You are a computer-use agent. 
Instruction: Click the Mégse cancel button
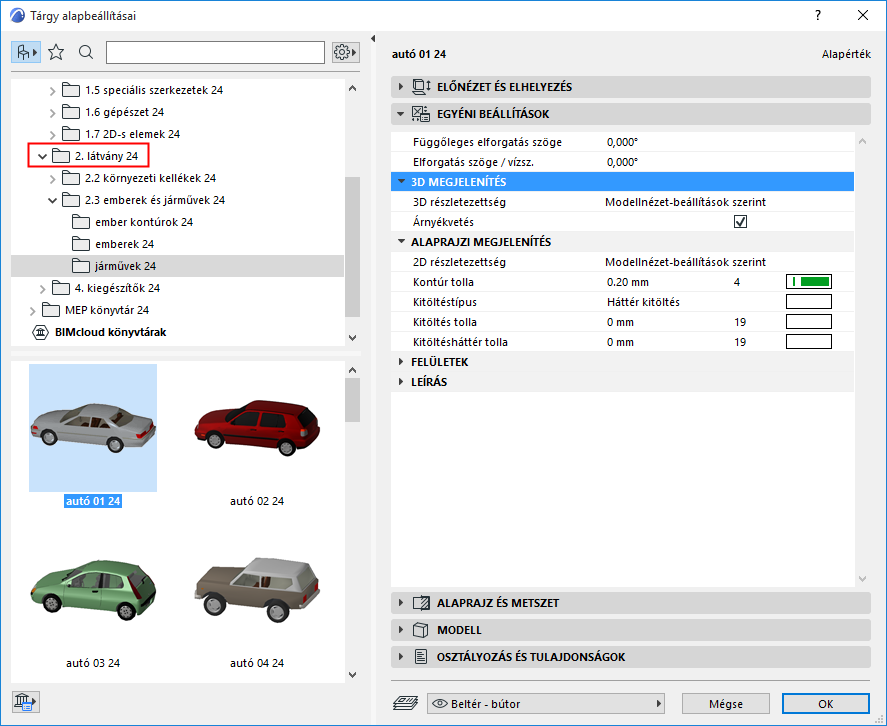(726, 703)
